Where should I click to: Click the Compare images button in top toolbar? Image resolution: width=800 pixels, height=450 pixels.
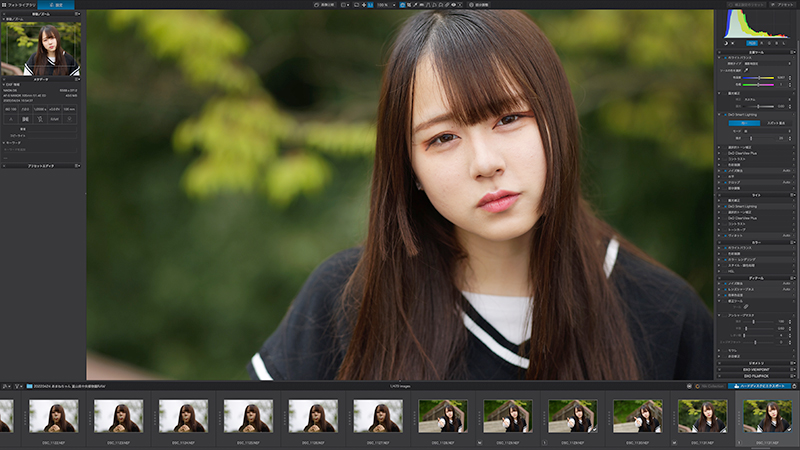point(325,5)
